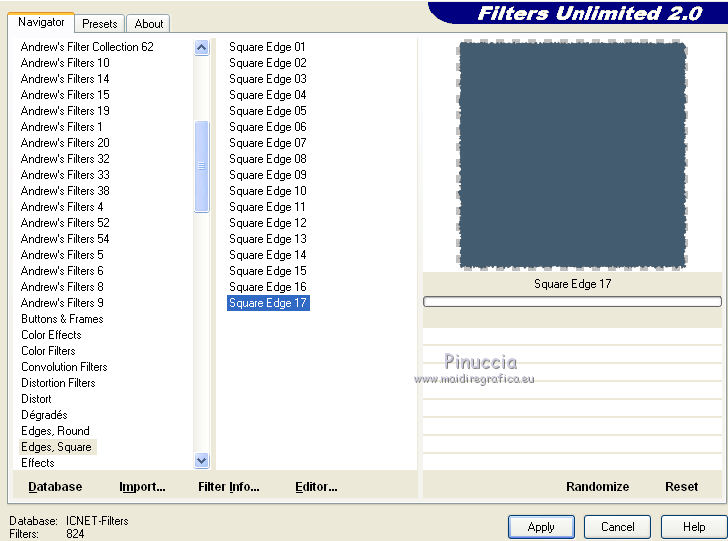Click the category list scroll down arrow
Viewport: 728px width, 541px height.
point(202,461)
